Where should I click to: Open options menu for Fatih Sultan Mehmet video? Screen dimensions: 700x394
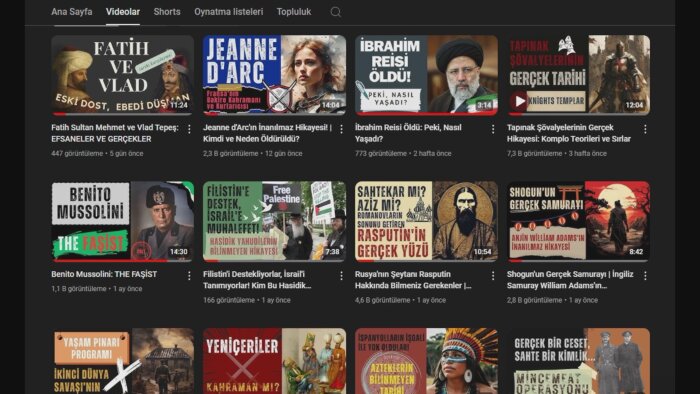click(189, 129)
